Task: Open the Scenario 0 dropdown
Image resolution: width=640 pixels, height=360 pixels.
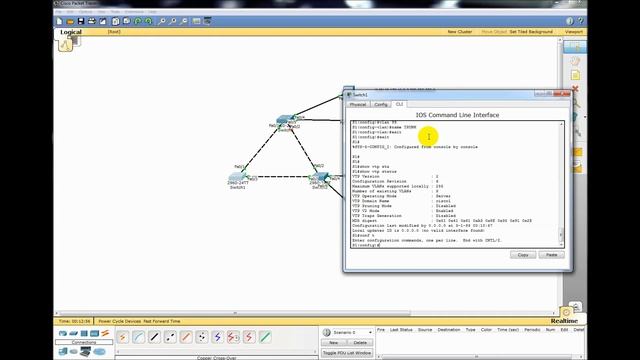Action: pos(352,332)
